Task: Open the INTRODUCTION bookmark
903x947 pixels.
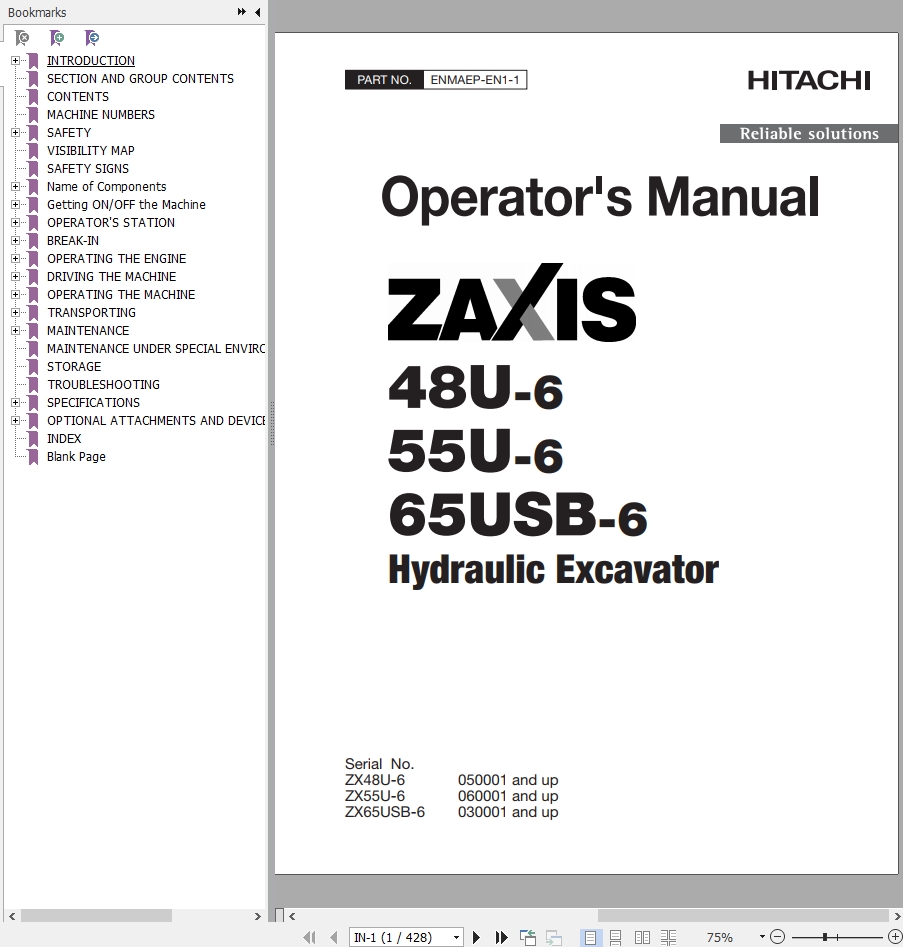Action: (91, 60)
